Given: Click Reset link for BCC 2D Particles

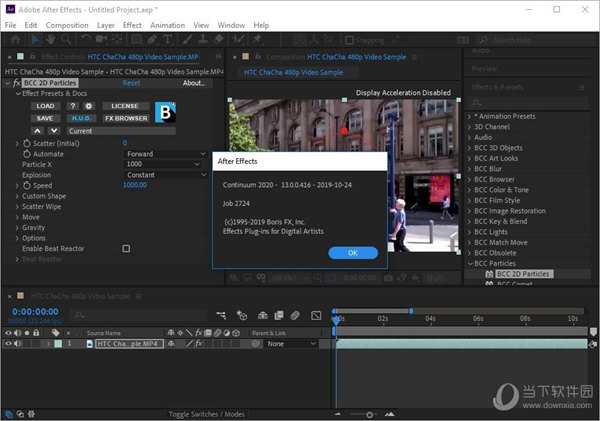Looking at the screenshot, I should coord(131,83).
